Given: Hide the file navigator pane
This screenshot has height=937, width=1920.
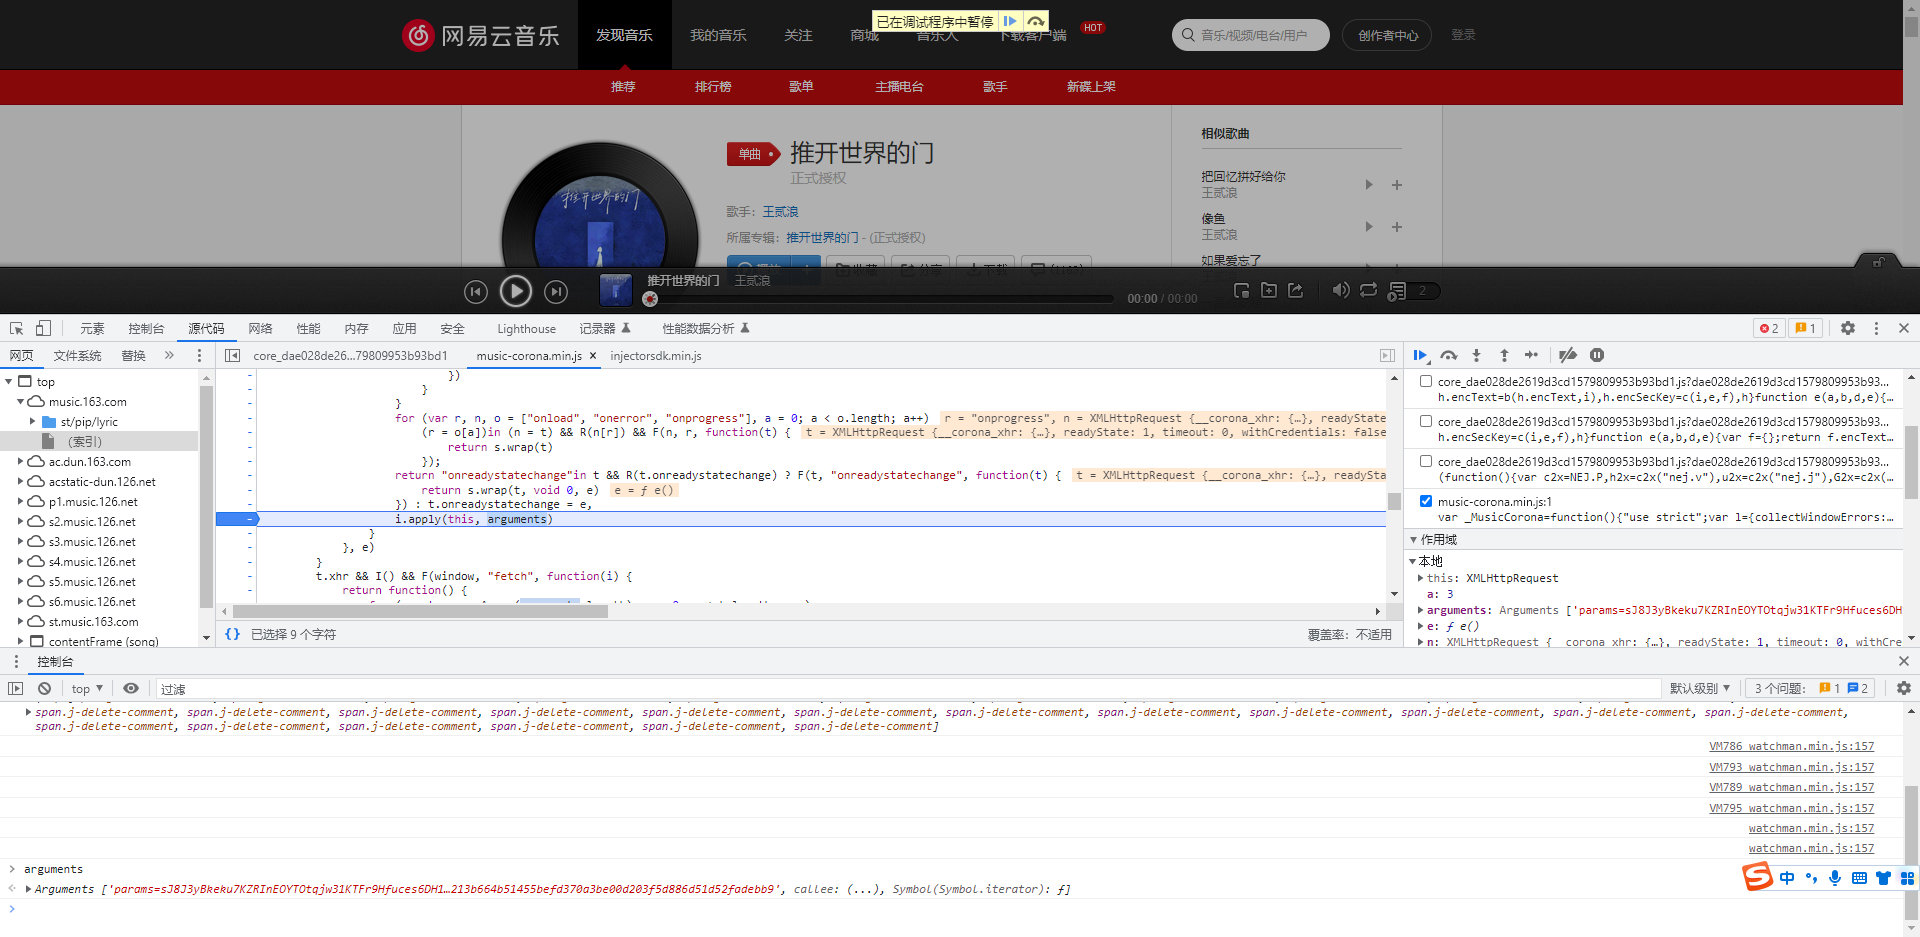Looking at the screenshot, I should [x=232, y=355].
